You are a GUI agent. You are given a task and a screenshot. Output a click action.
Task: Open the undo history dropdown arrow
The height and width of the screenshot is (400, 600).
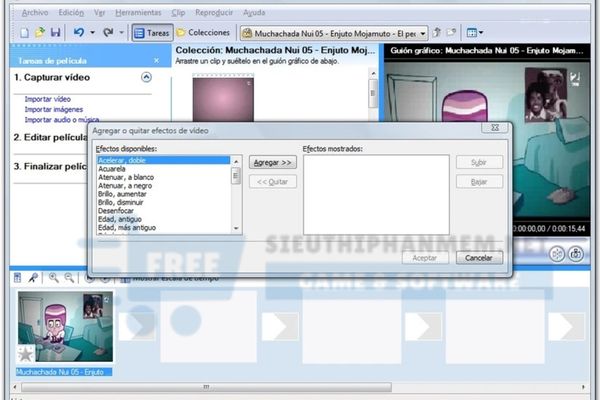pos(92,33)
